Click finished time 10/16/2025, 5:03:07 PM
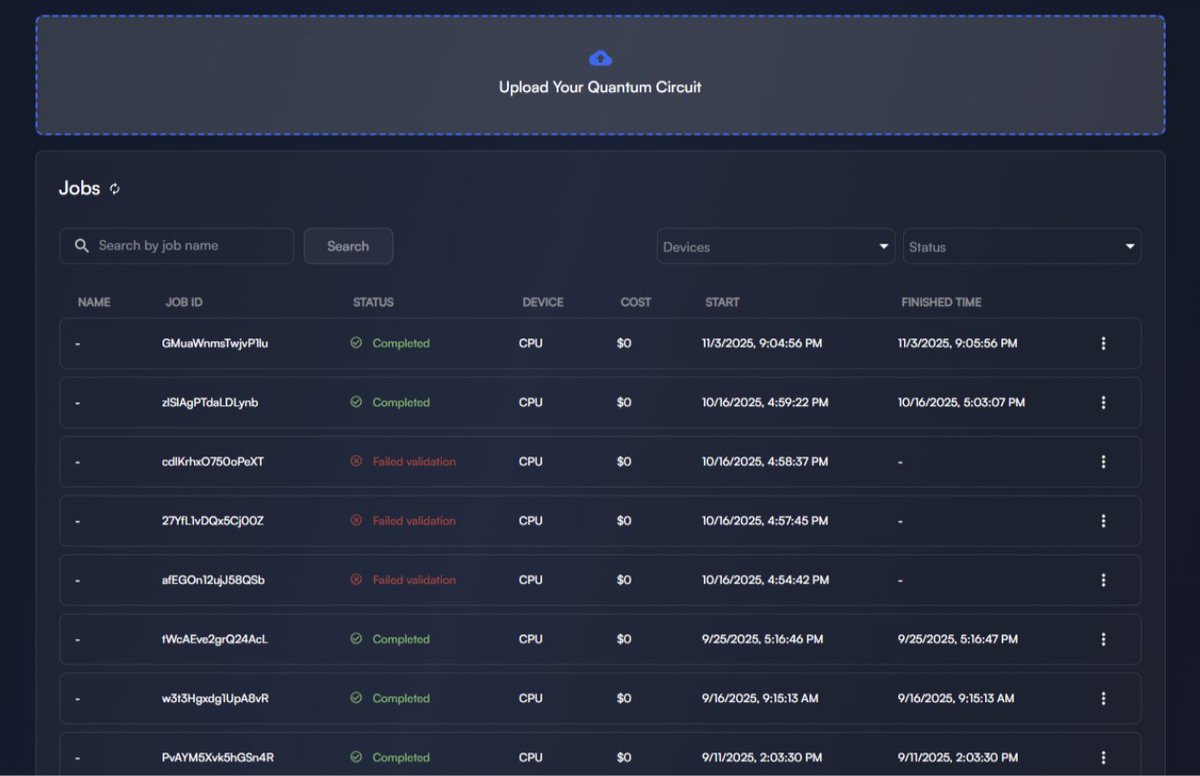Image resolution: width=1200 pixels, height=776 pixels. pyautogui.click(x=961, y=402)
